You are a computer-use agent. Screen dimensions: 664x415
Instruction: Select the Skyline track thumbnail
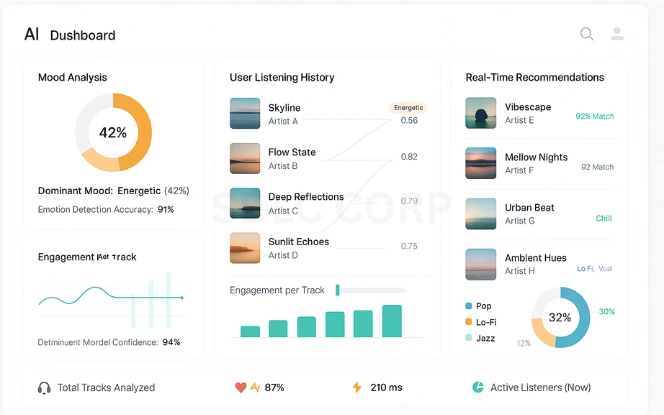point(245,113)
